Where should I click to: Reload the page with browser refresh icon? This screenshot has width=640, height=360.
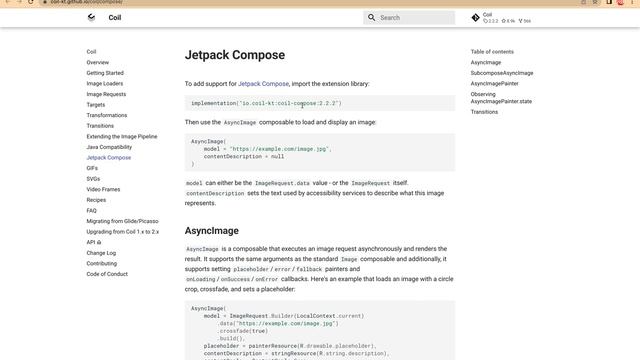pyautogui.click(x=31, y=2)
